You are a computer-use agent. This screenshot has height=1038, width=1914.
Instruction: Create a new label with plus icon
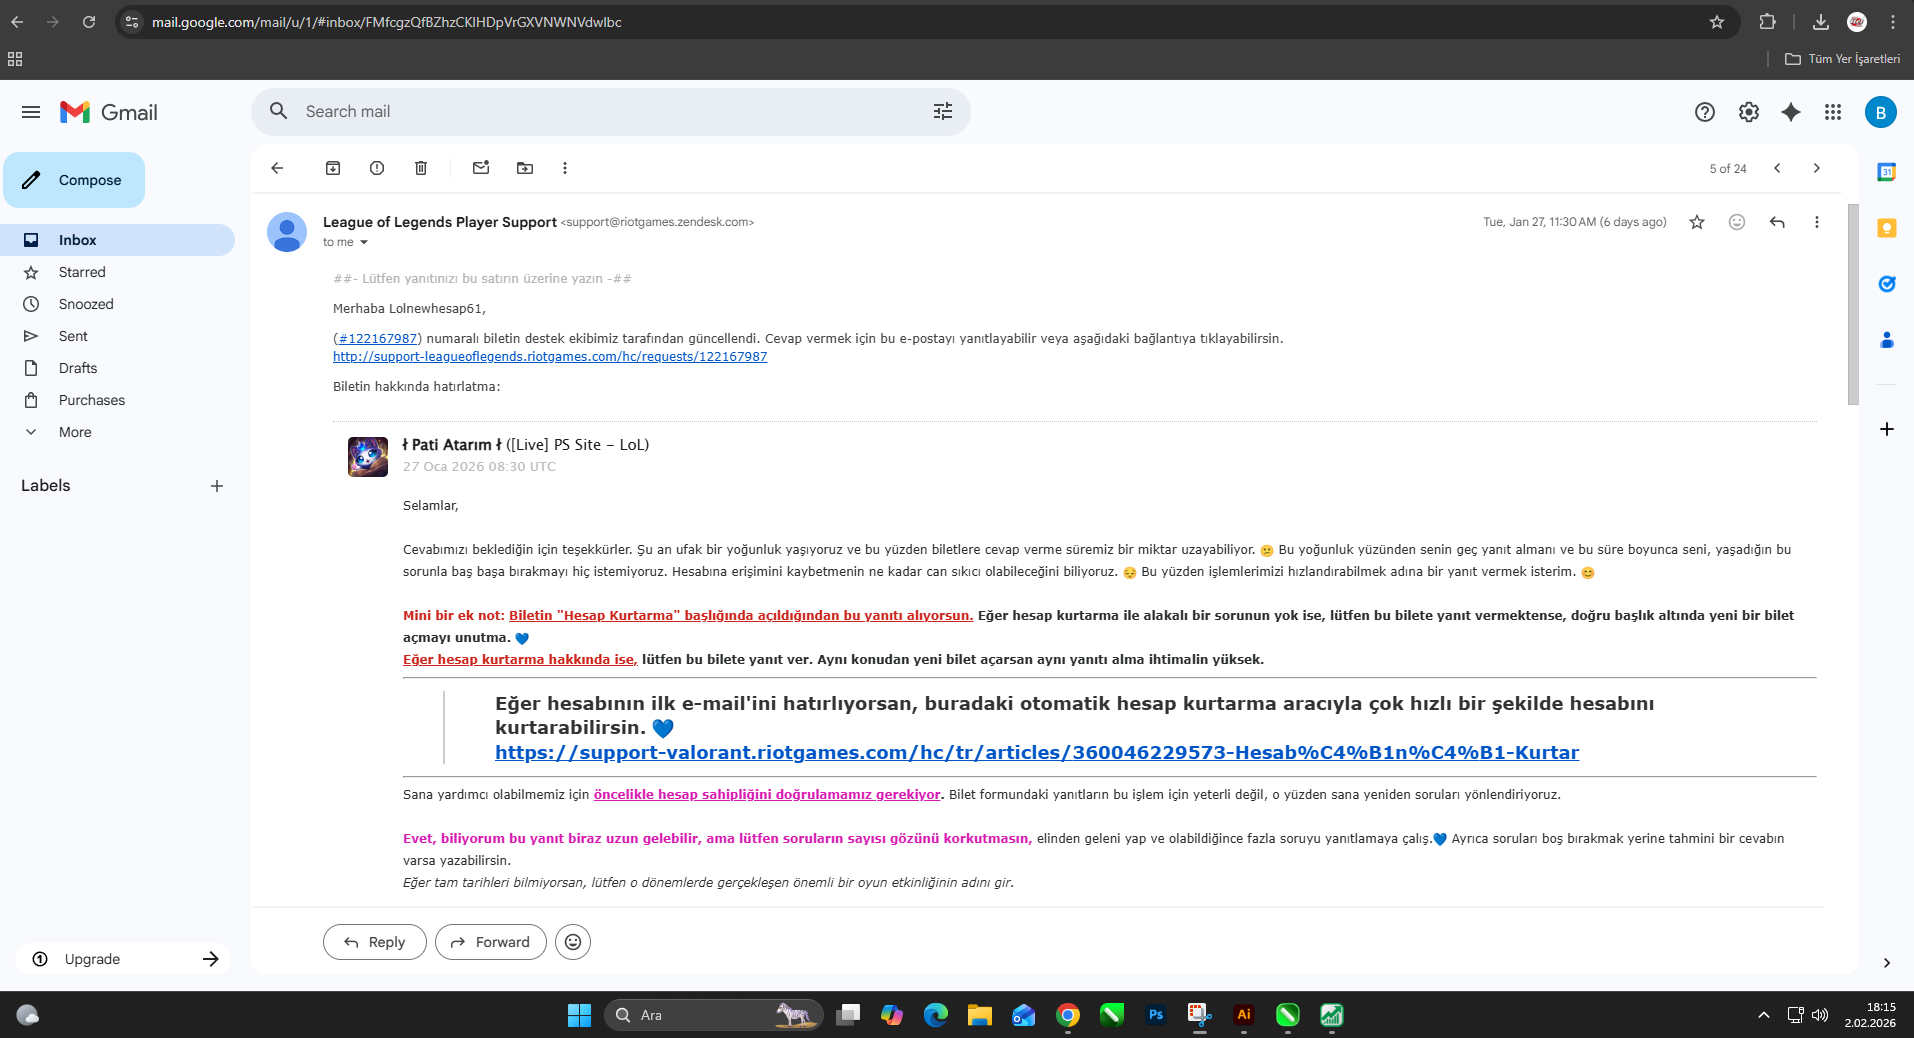click(x=217, y=486)
